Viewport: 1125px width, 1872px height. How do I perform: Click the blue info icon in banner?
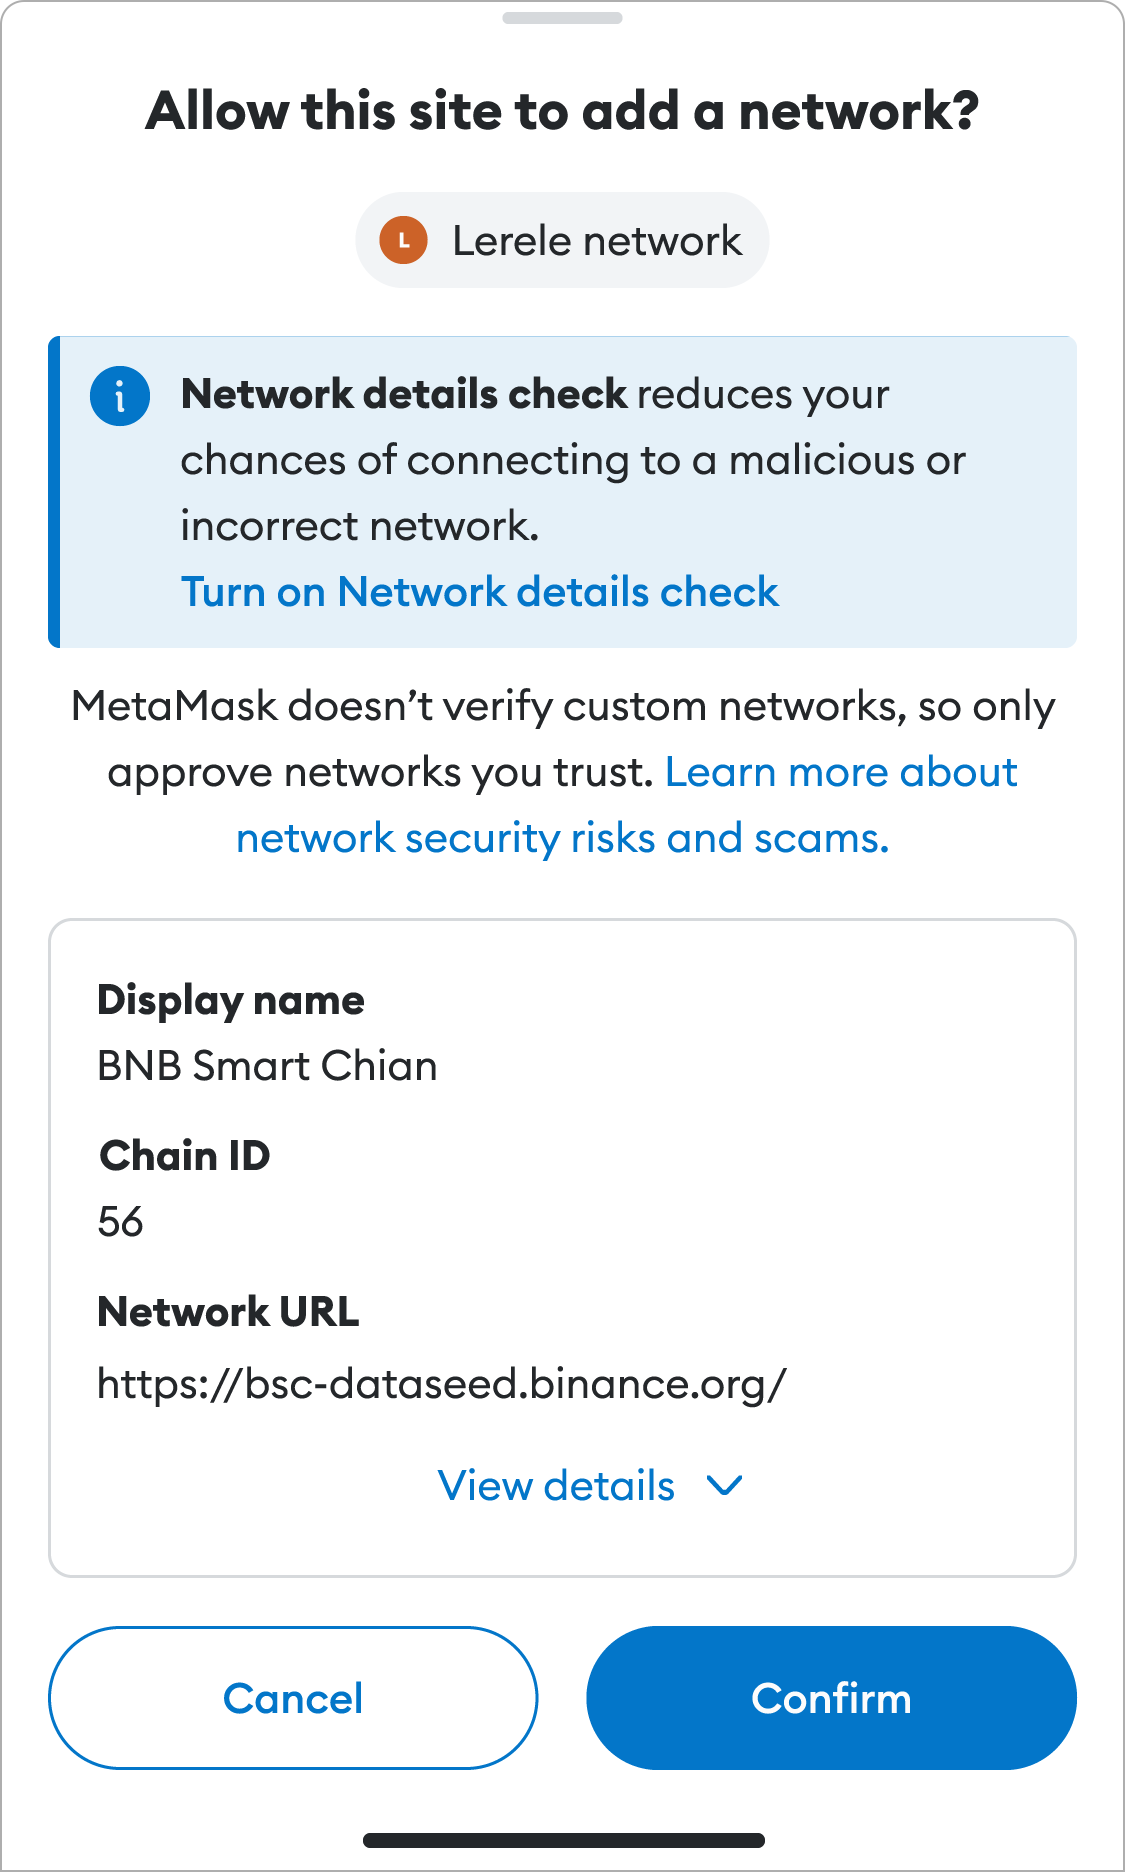point(120,396)
